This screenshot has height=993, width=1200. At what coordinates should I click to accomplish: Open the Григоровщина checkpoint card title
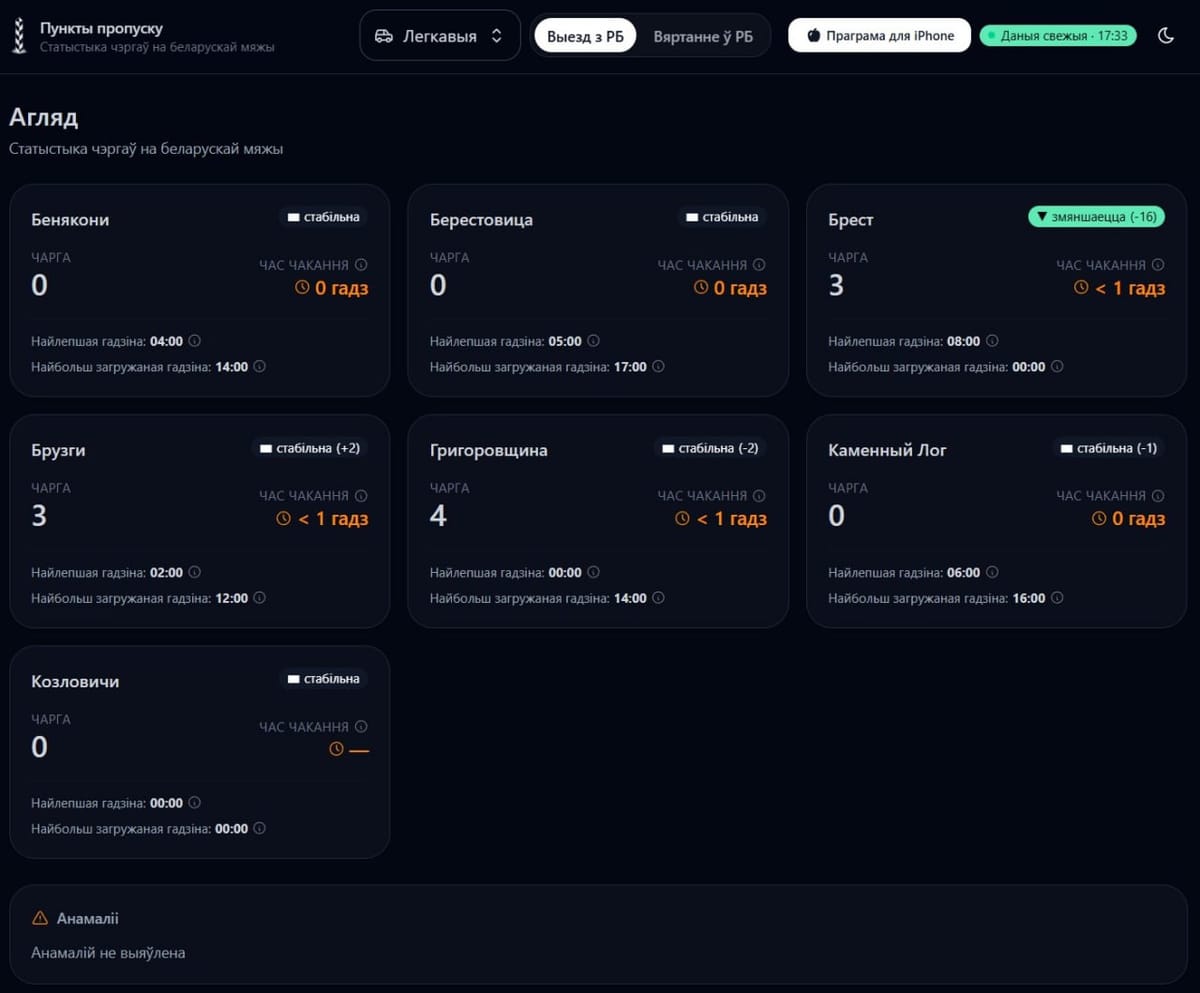(x=489, y=451)
